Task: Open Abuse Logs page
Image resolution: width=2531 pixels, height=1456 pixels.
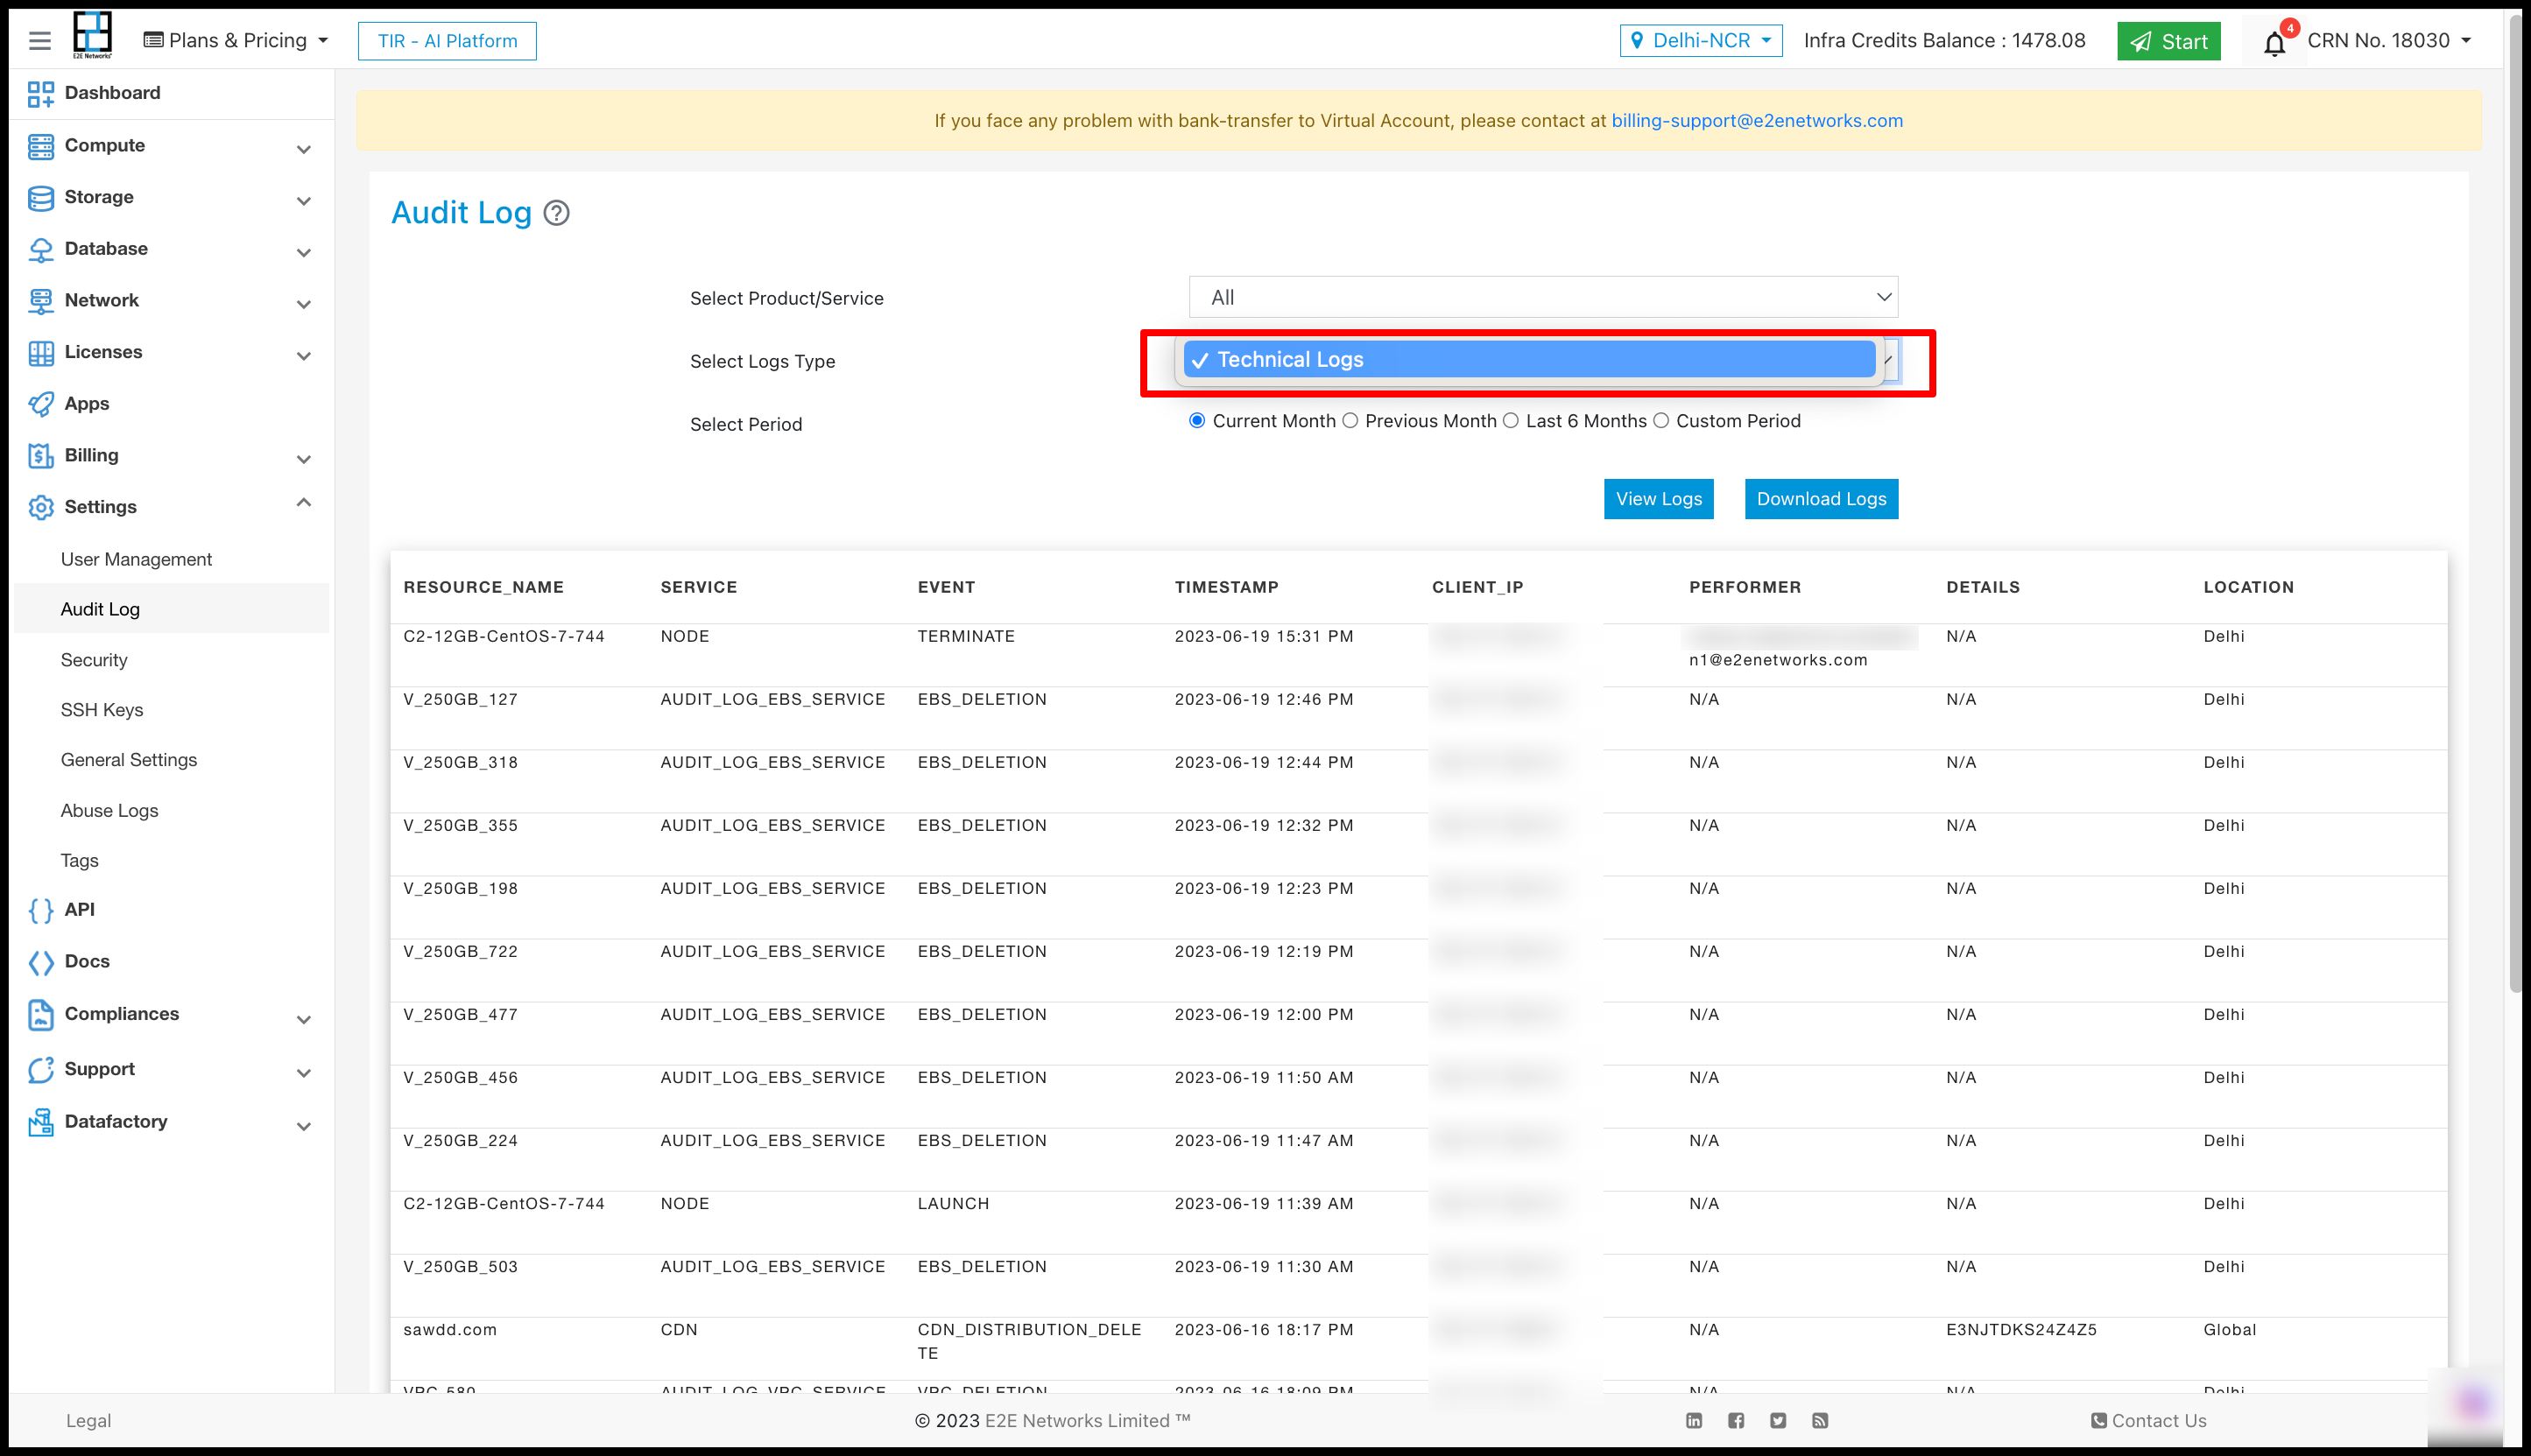Action: coord(109,811)
